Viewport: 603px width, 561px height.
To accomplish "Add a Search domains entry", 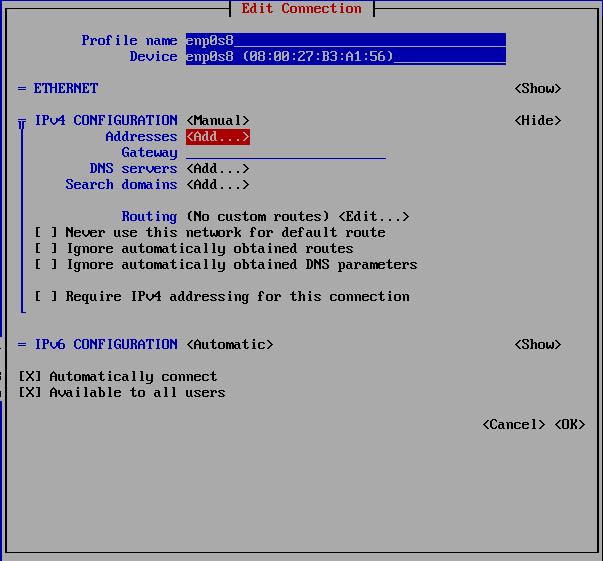I will pos(218,185).
